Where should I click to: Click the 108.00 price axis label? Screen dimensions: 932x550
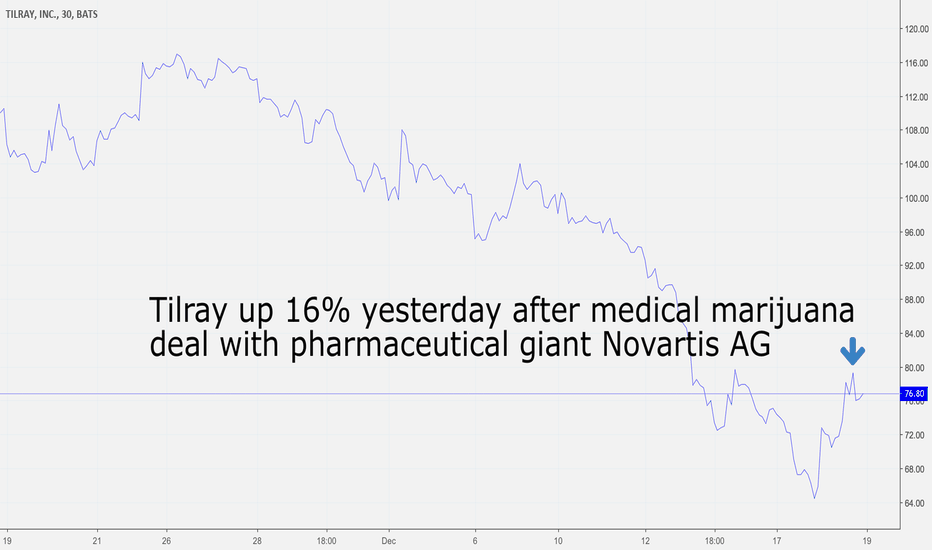tap(916, 130)
